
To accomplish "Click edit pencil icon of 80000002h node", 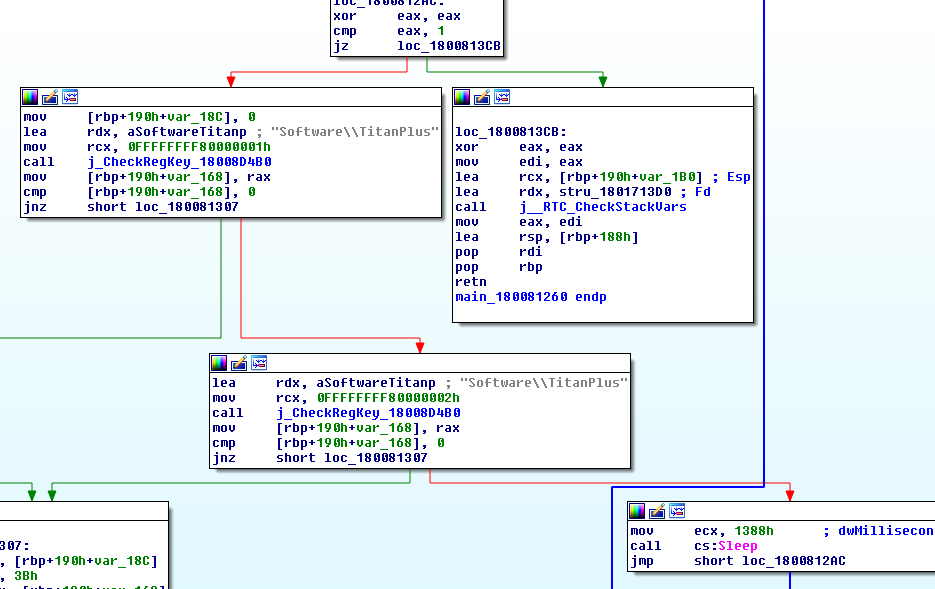I will click(239, 363).
